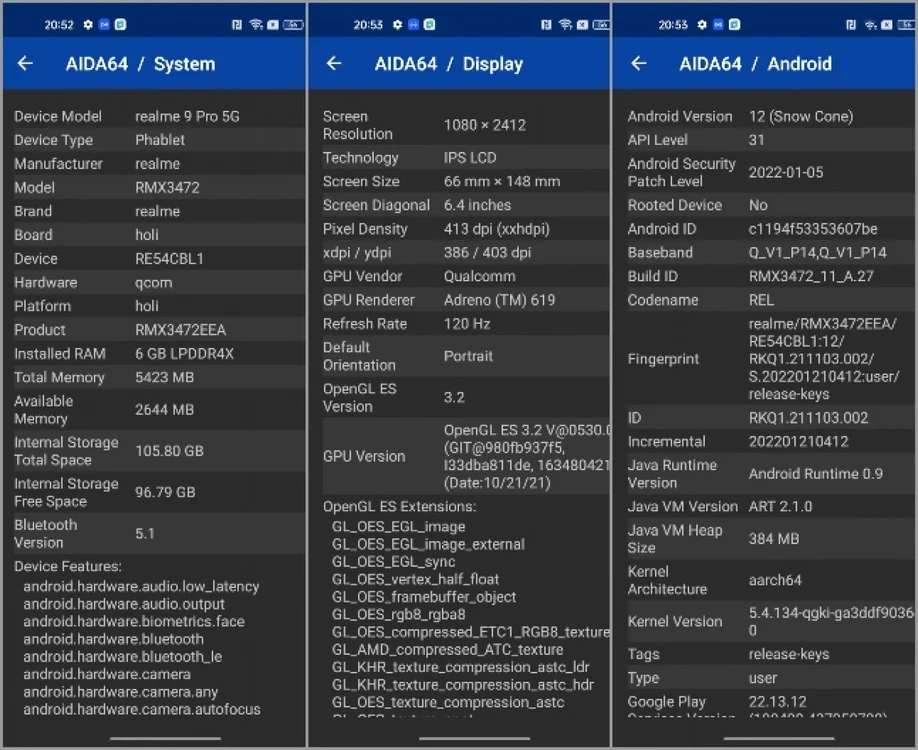Tap the settings gear icon in the System screen status bar
Viewport: 918px width, 750px height.
[x=88, y=25]
